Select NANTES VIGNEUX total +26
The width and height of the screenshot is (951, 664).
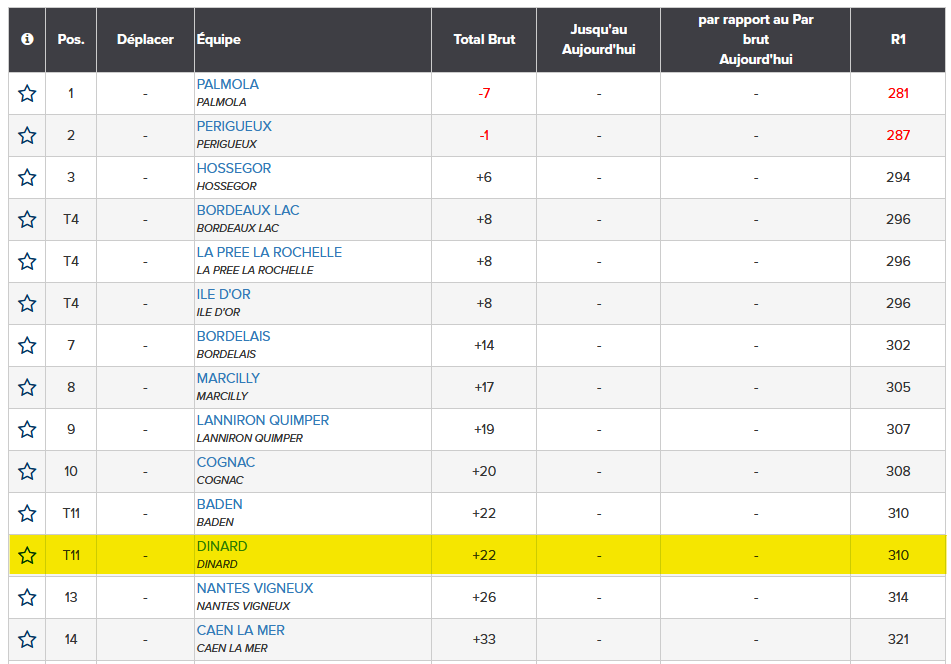click(484, 597)
